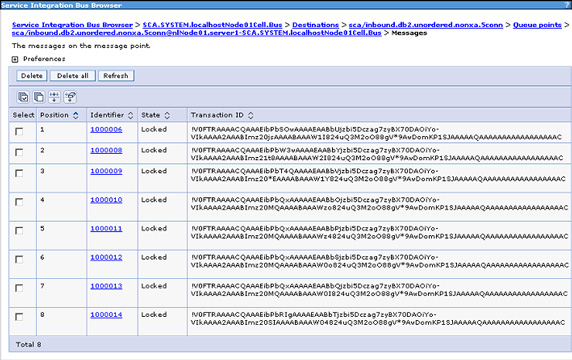Click the Identifier column header label

pyautogui.click(x=107, y=115)
